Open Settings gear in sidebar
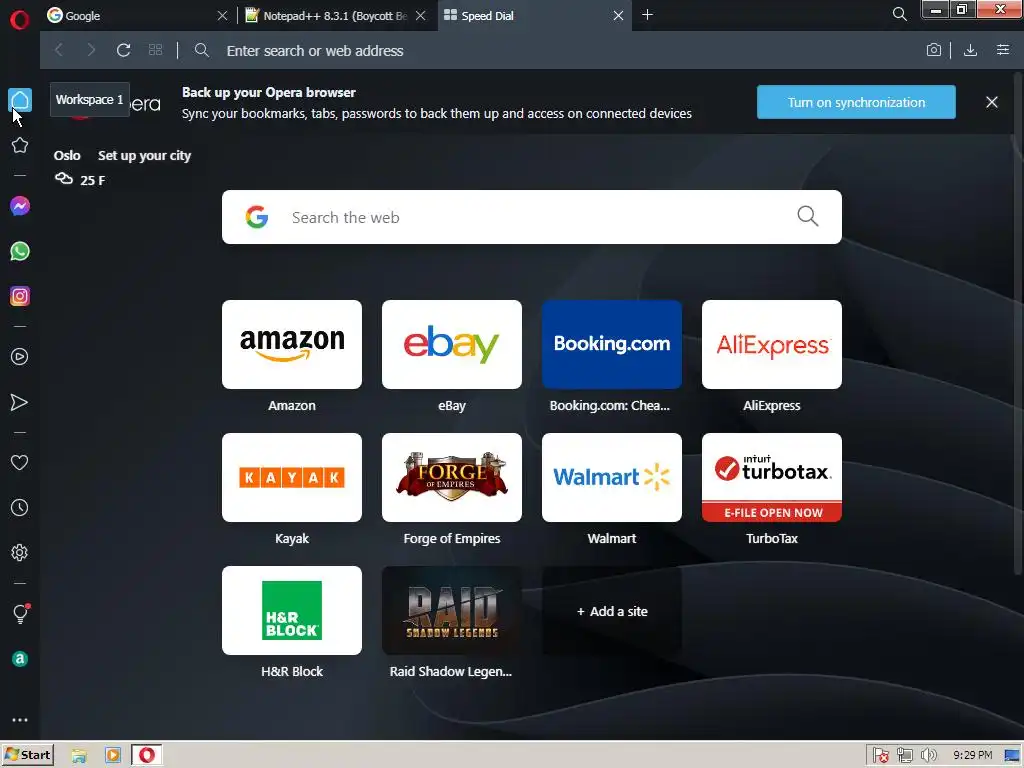1024x768 pixels. coord(20,552)
